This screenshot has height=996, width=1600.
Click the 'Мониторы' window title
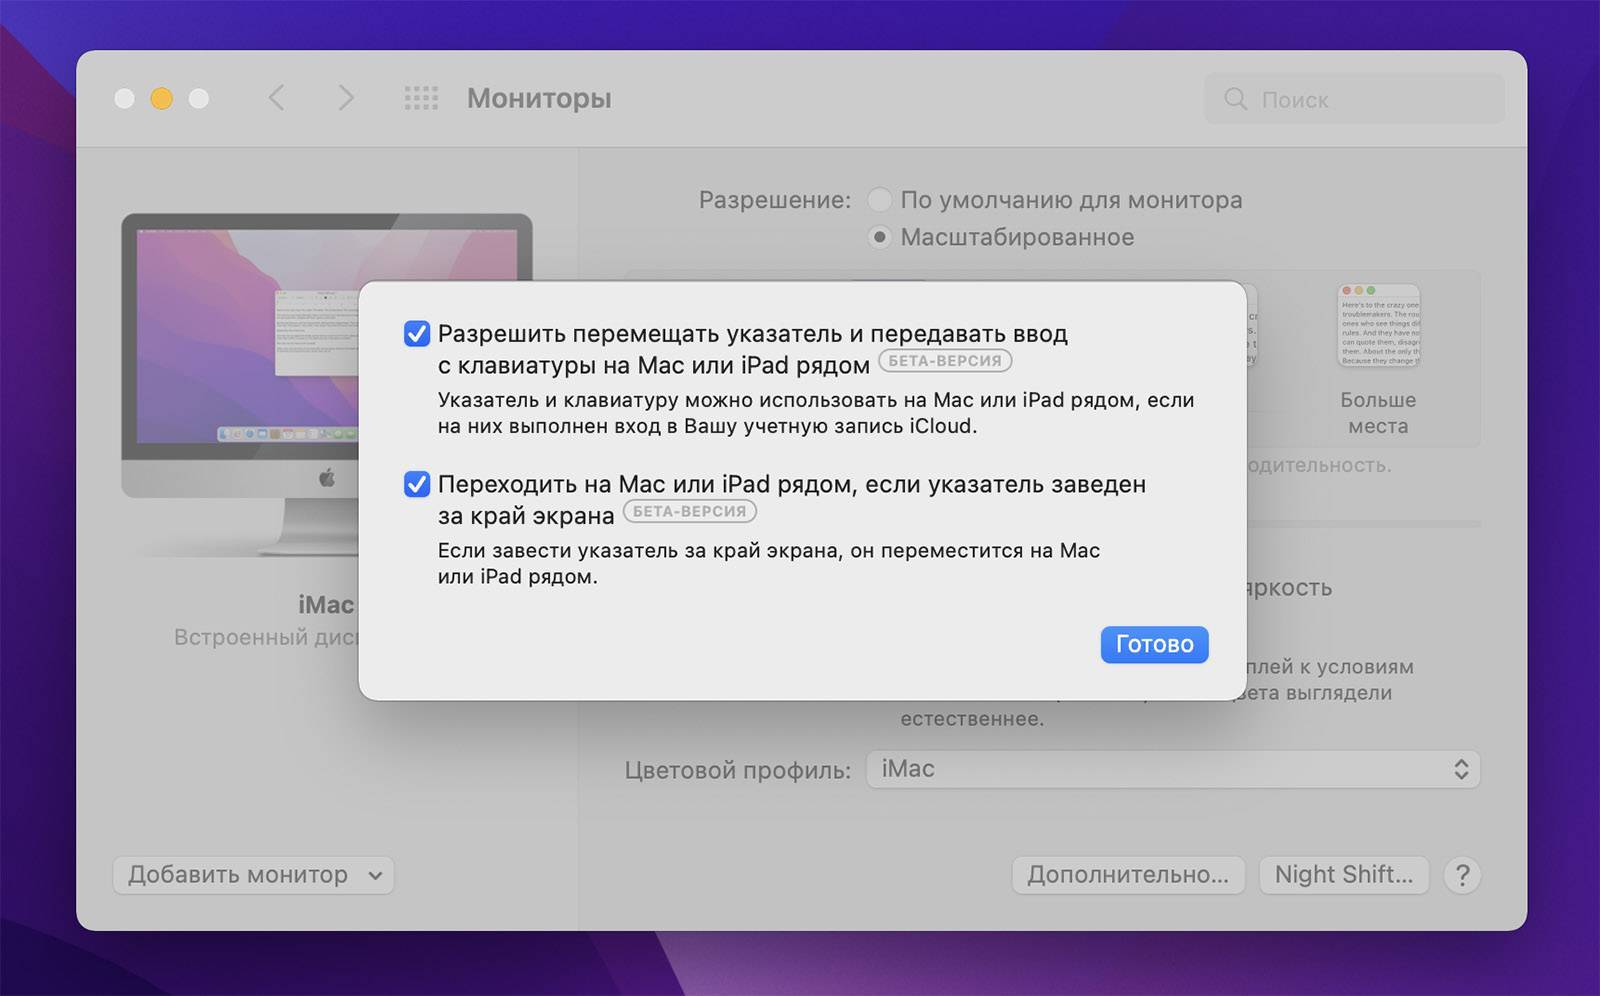(539, 98)
